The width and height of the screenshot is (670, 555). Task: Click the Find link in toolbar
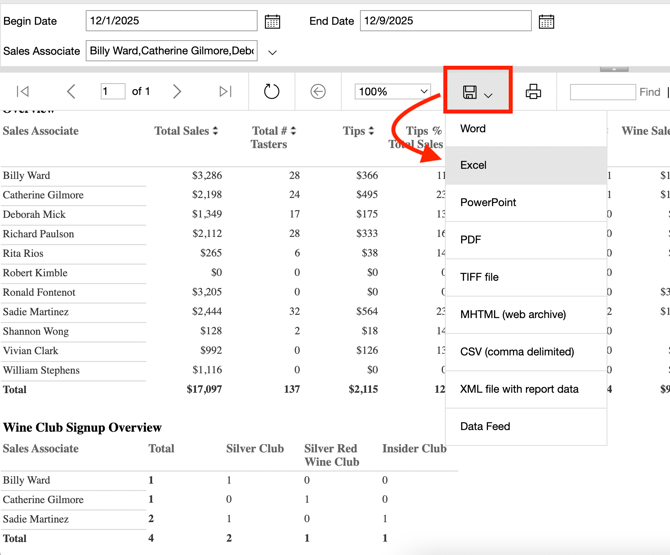tap(649, 92)
